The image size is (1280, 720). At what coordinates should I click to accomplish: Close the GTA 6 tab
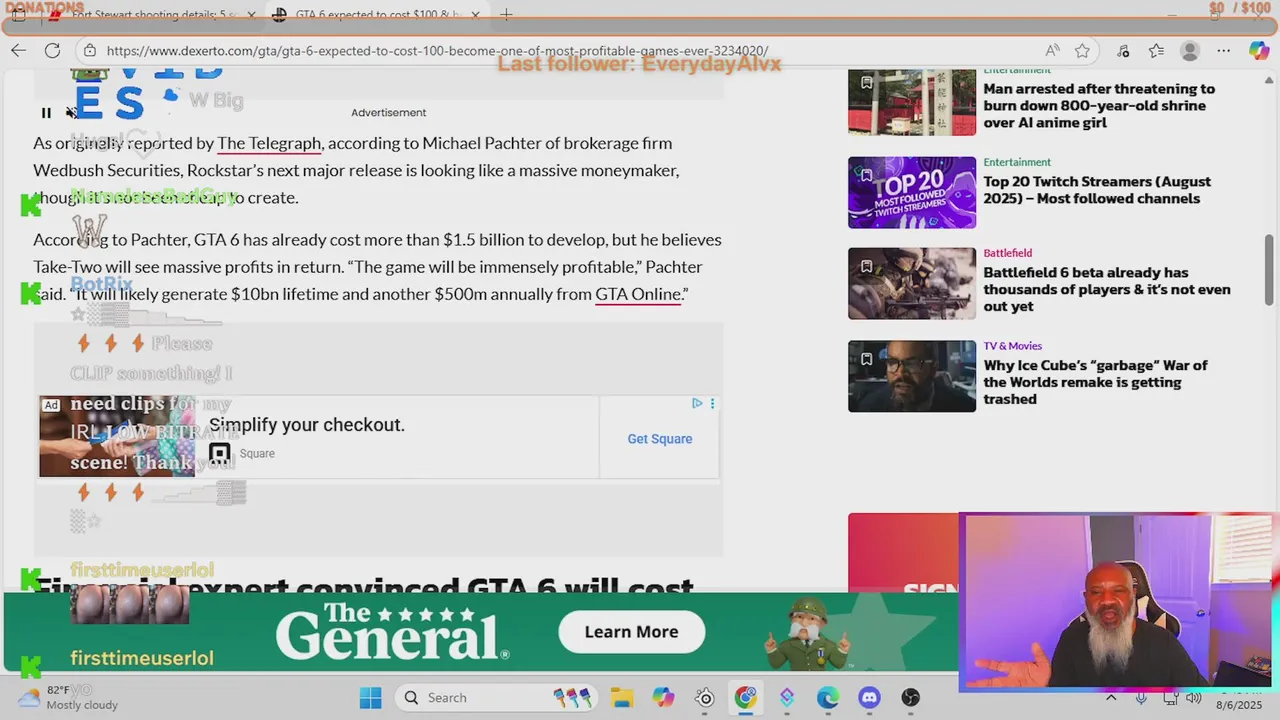[475, 15]
